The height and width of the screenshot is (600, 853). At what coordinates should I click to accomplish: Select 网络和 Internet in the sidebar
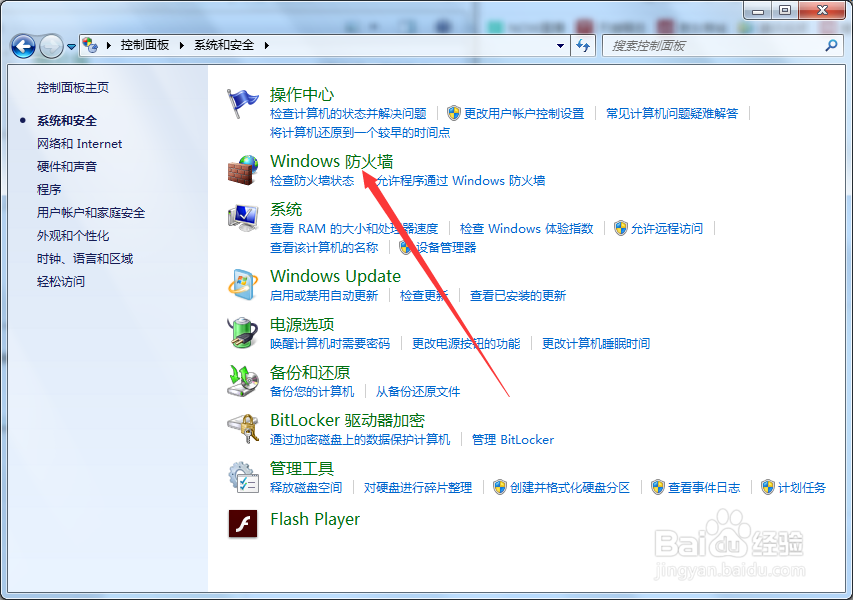coord(78,143)
